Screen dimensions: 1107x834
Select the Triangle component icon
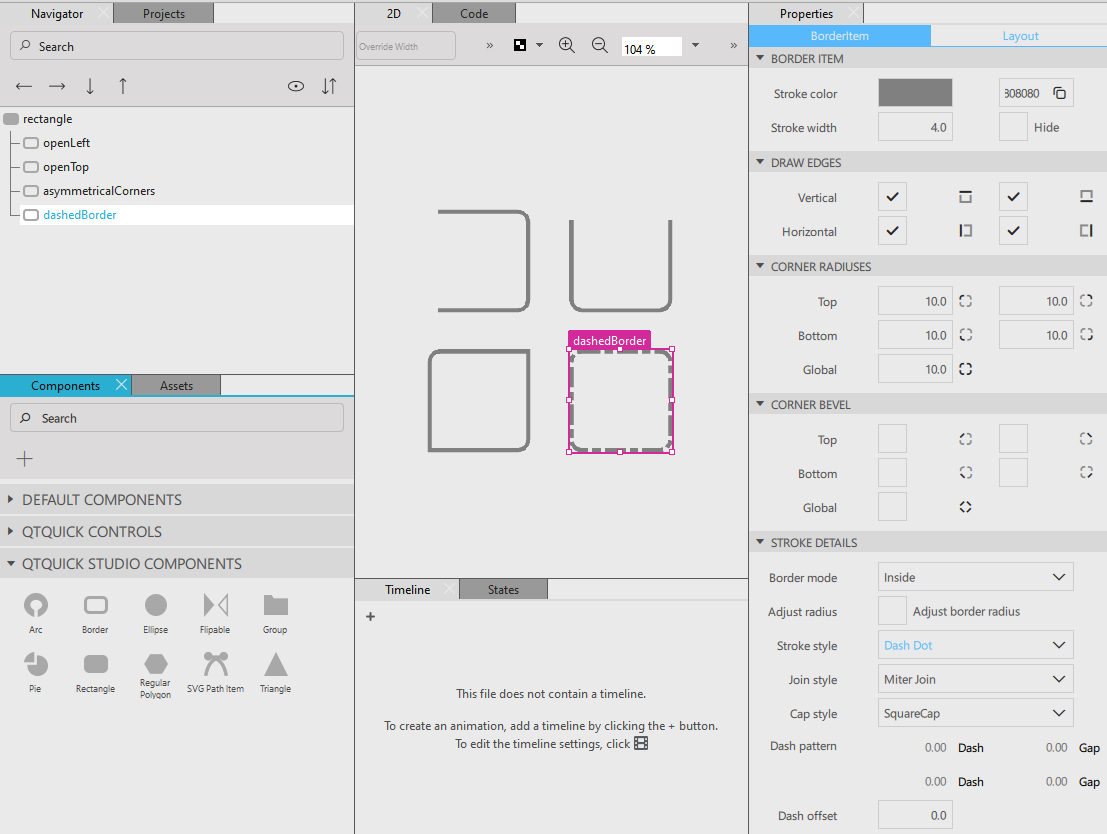tap(275, 664)
